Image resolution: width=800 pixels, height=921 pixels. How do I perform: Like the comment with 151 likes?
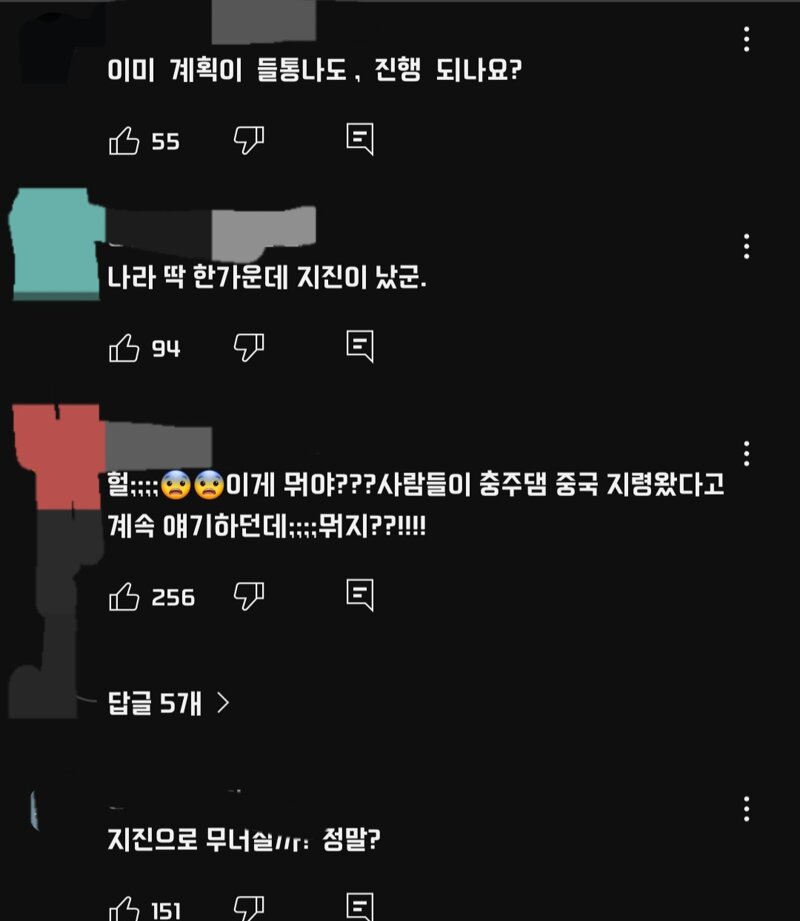coord(124,909)
